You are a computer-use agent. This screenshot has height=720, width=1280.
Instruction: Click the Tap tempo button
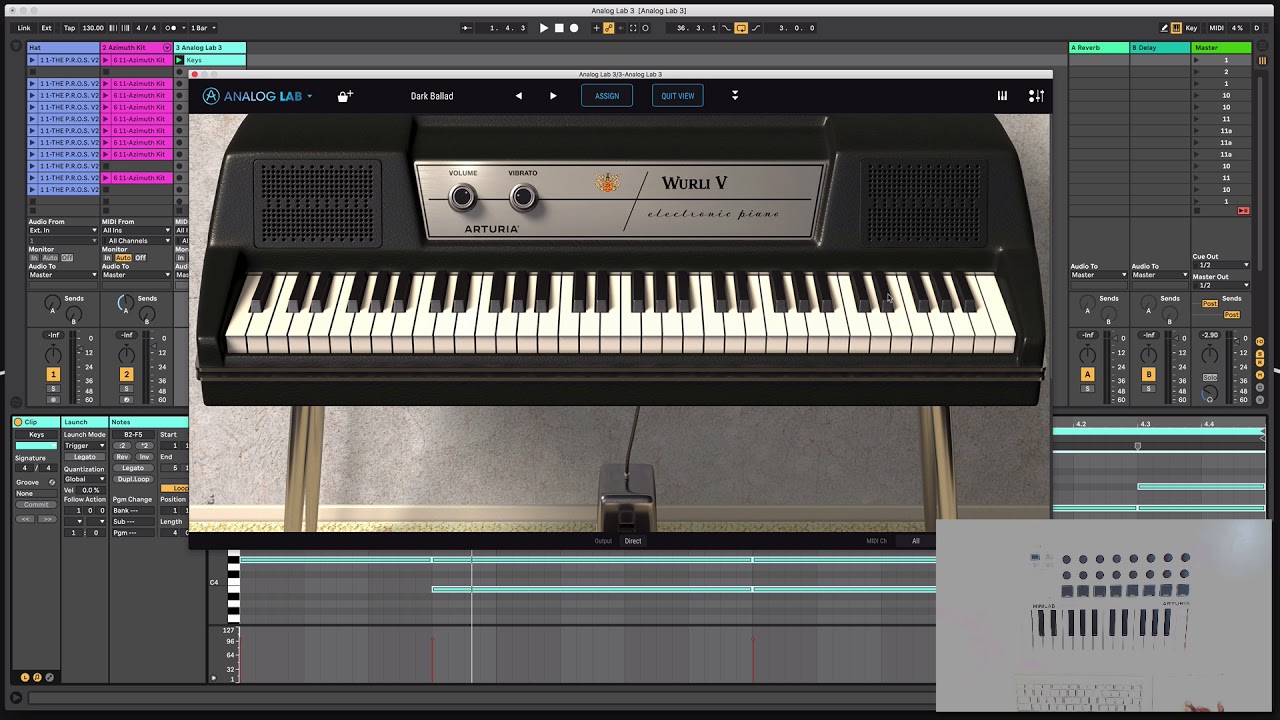[69, 28]
